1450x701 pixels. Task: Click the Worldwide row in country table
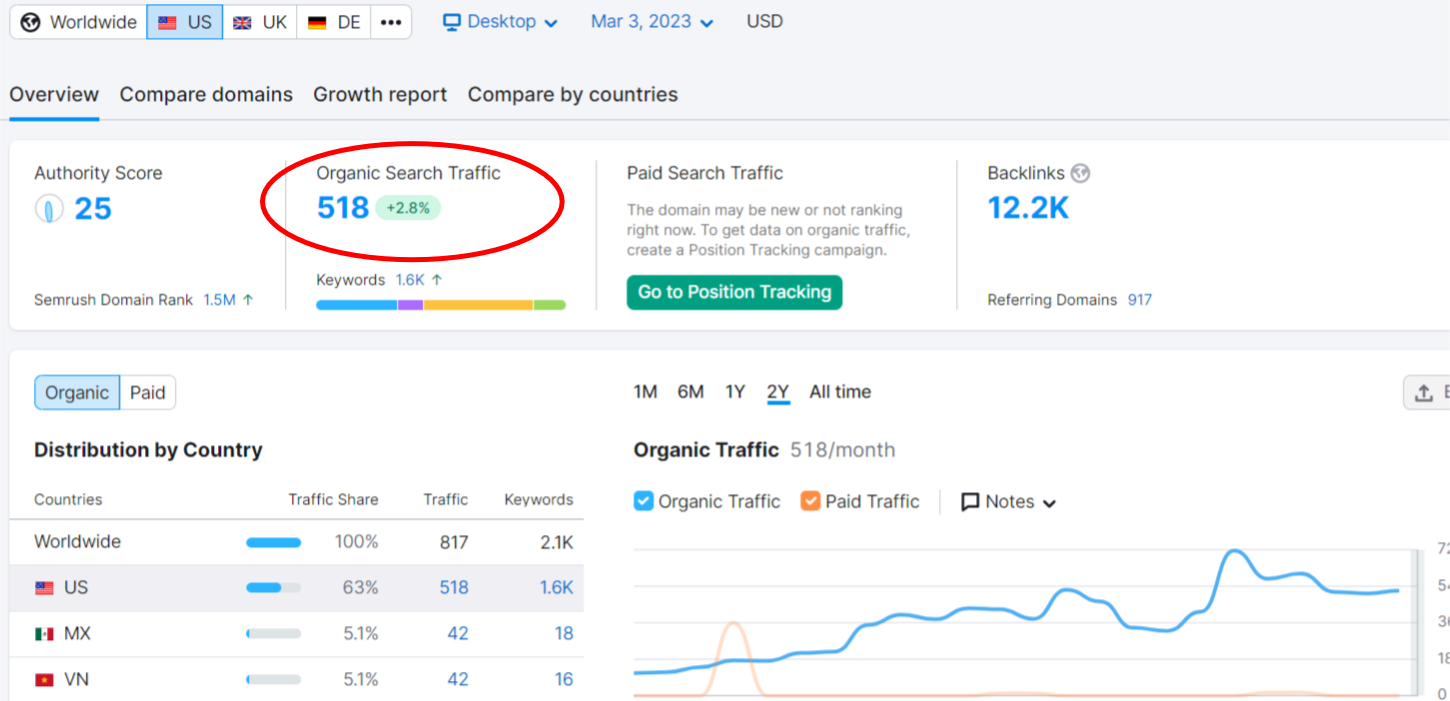click(x=297, y=542)
